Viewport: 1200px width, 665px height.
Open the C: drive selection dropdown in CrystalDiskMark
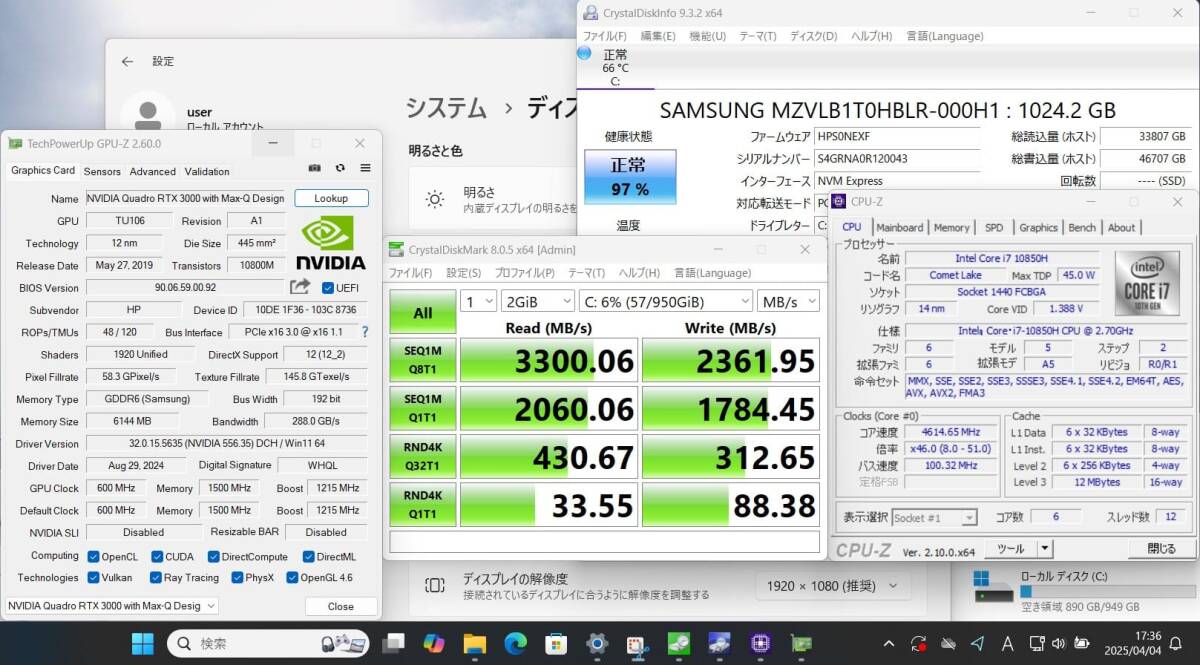tap(666, 301)
